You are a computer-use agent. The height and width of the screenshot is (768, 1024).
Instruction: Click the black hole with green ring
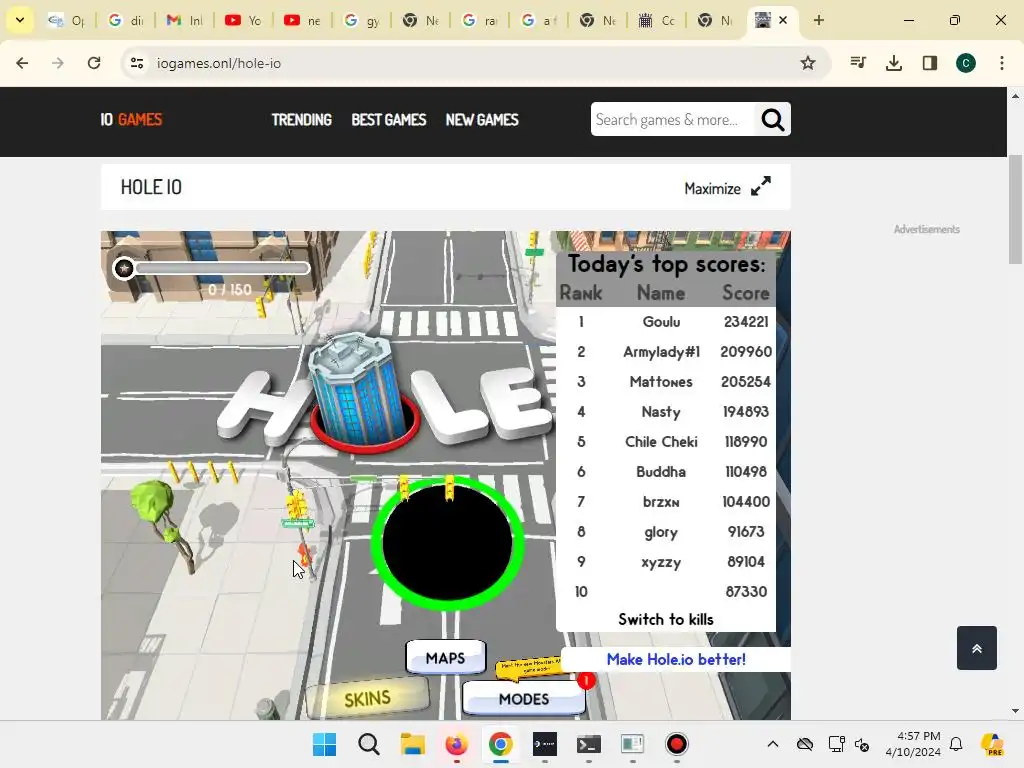pos(447,543)
